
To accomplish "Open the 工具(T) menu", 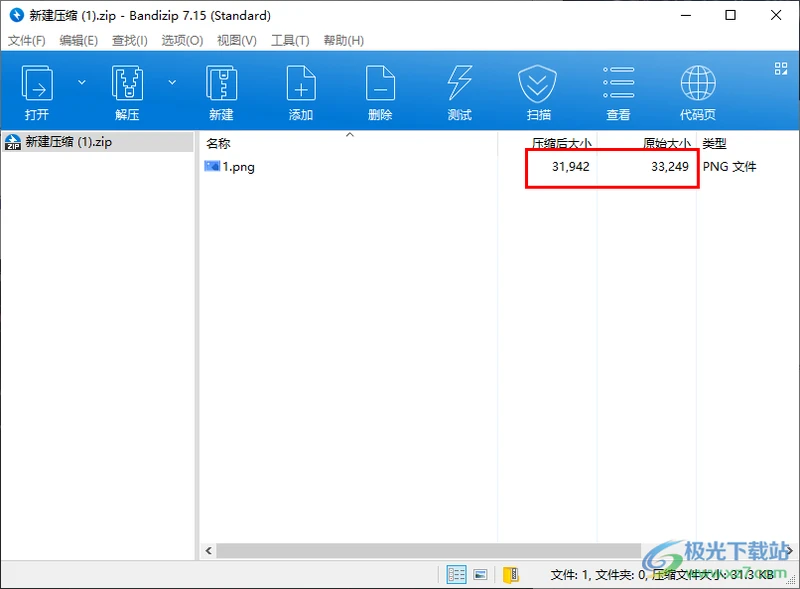I will (290, 40).
